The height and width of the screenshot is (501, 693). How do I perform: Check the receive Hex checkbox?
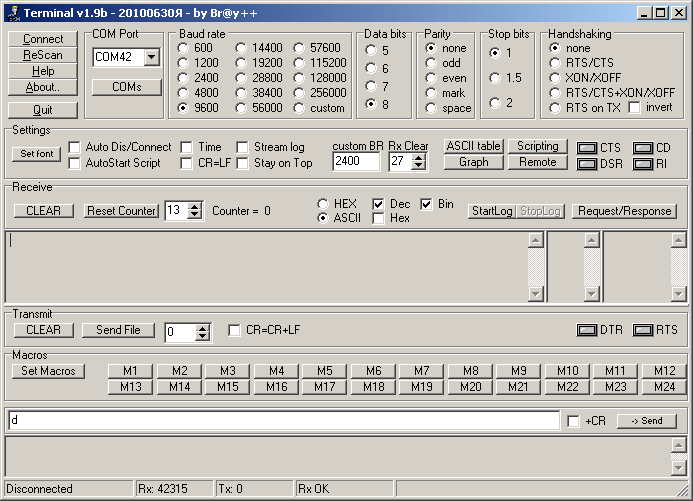pyautogui.click(x=378, y=218)
